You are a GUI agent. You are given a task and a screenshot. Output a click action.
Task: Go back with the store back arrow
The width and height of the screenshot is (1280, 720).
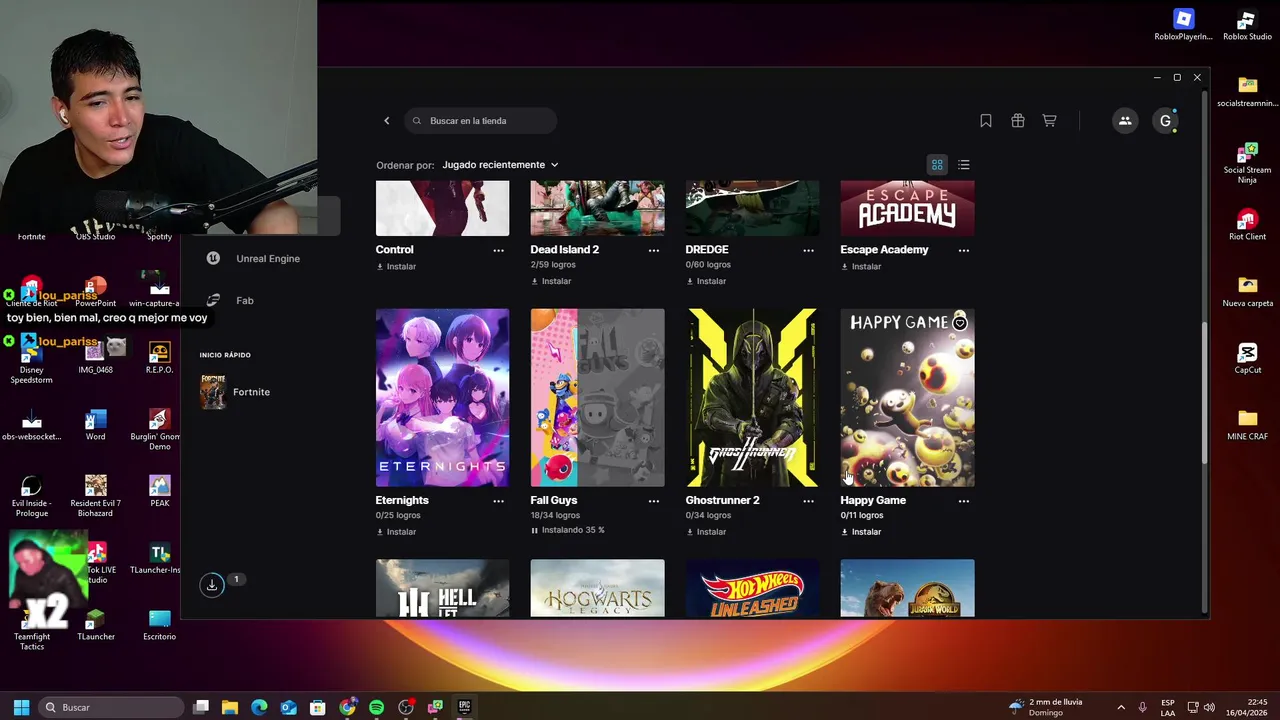pyautogui.click(x=387, y=121)
